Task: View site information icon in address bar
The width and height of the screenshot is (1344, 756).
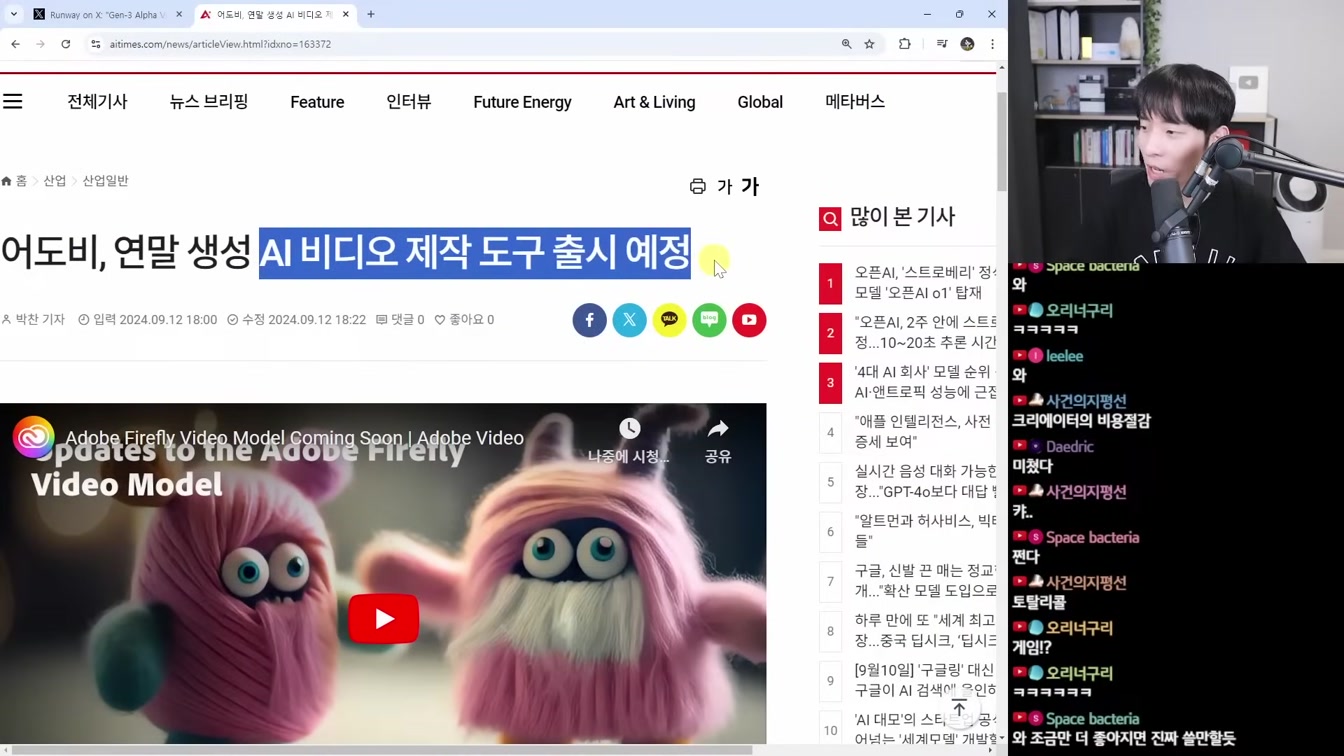Action: [96, 44]
